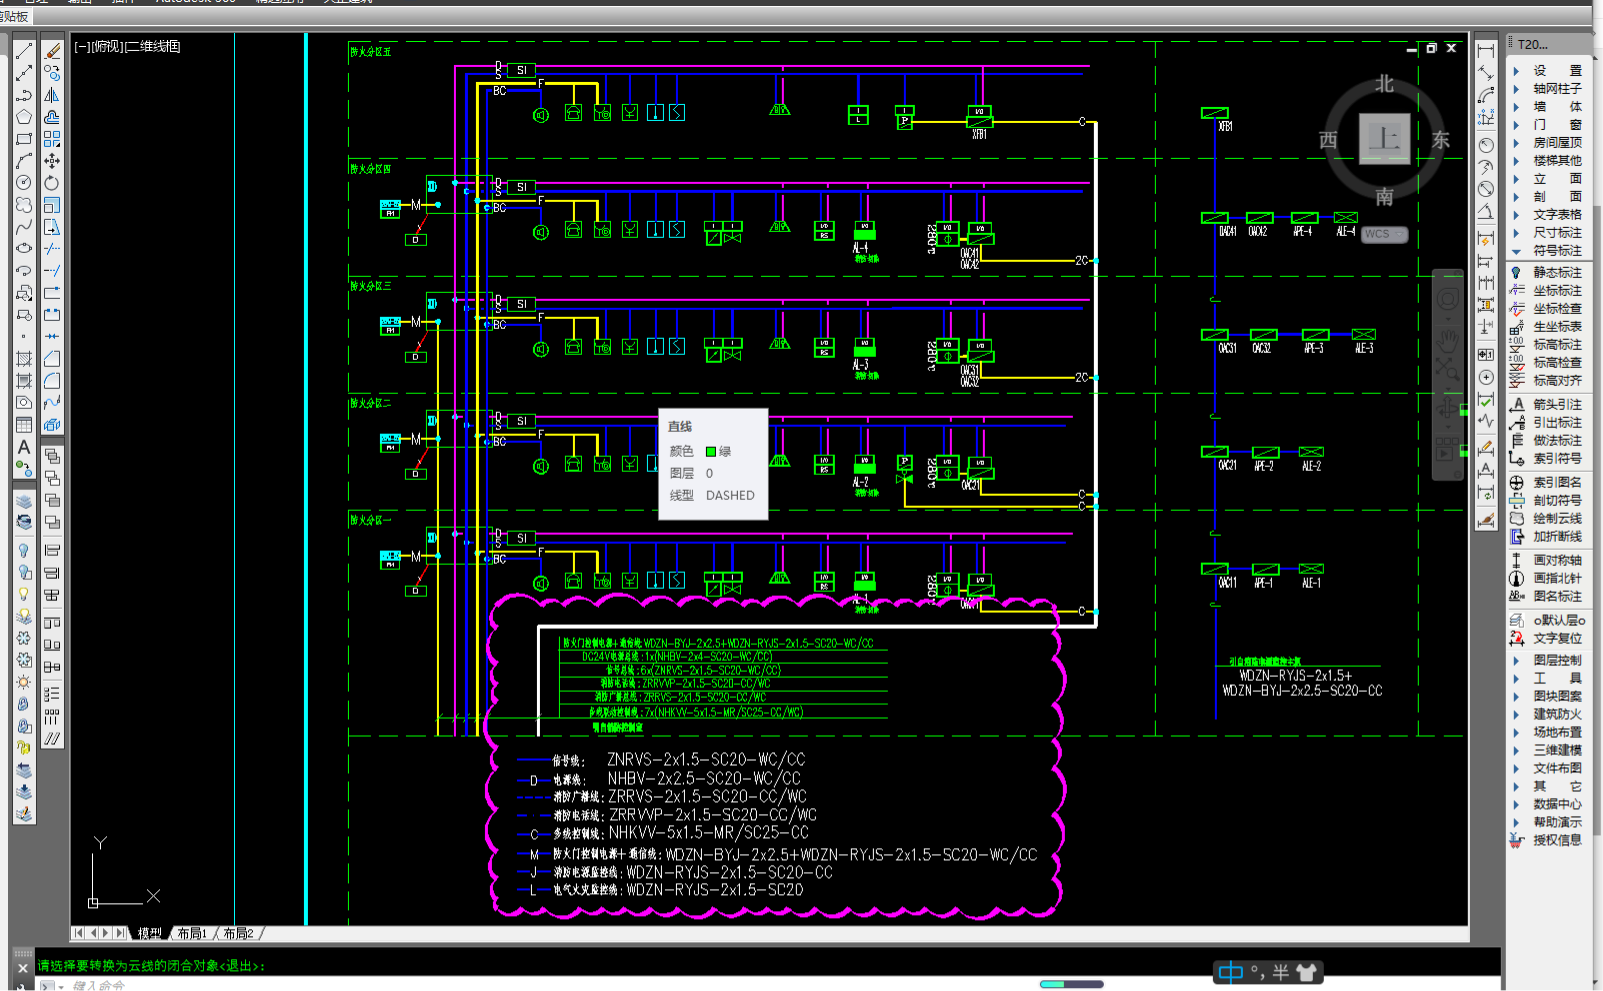This screenshot has height=991, width=1603.
Task: Select the Offset tool
Action: (52, 117)
